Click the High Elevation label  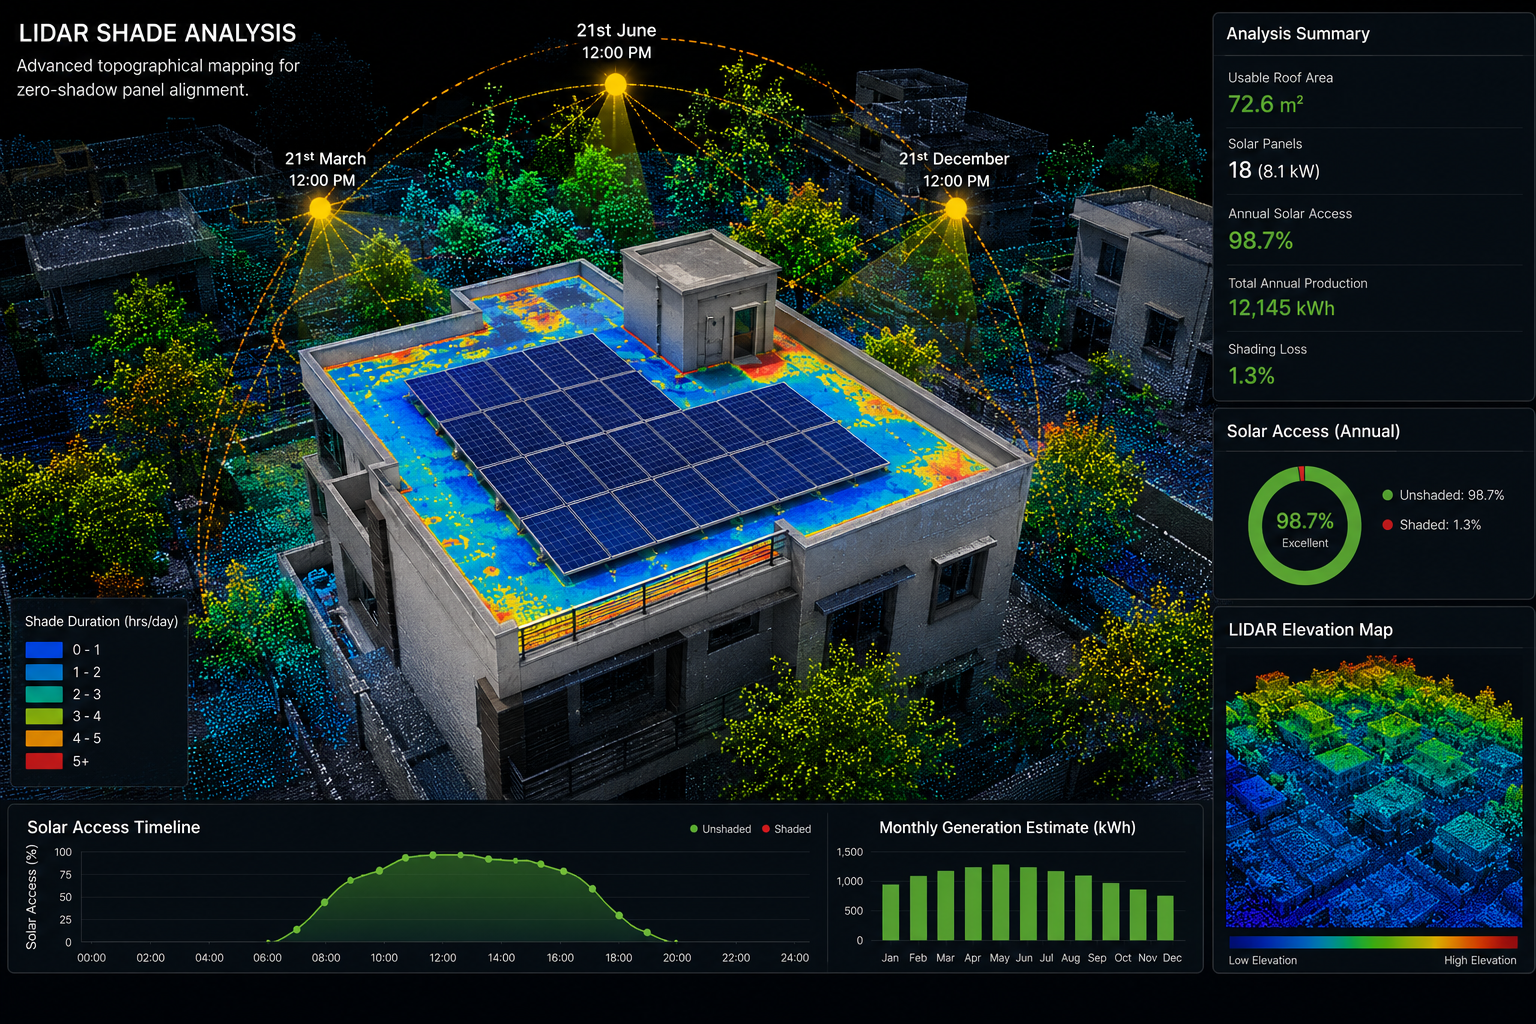(1480, 960)
